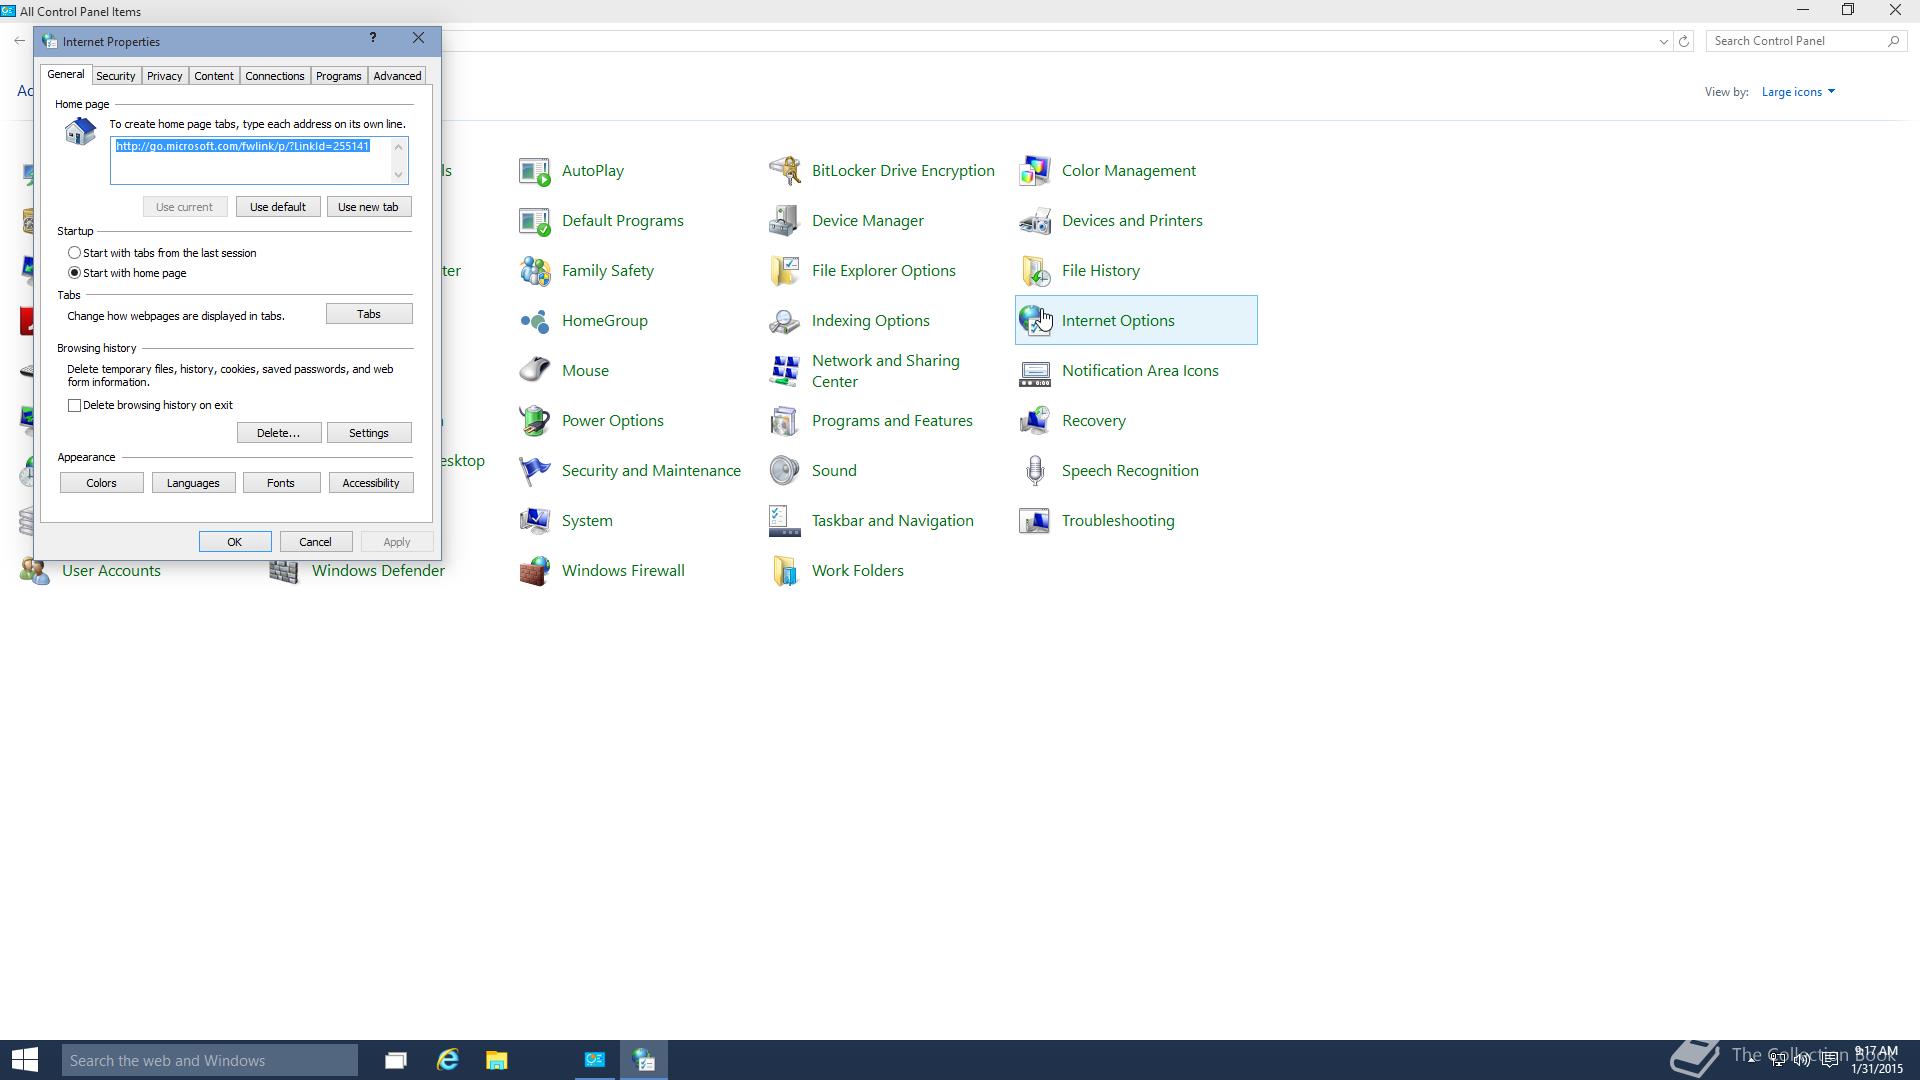Screen dimensions: 1920x1080
Task: Open Indexing Options icon
Action: pyautogui.click(x=785, y=321)
